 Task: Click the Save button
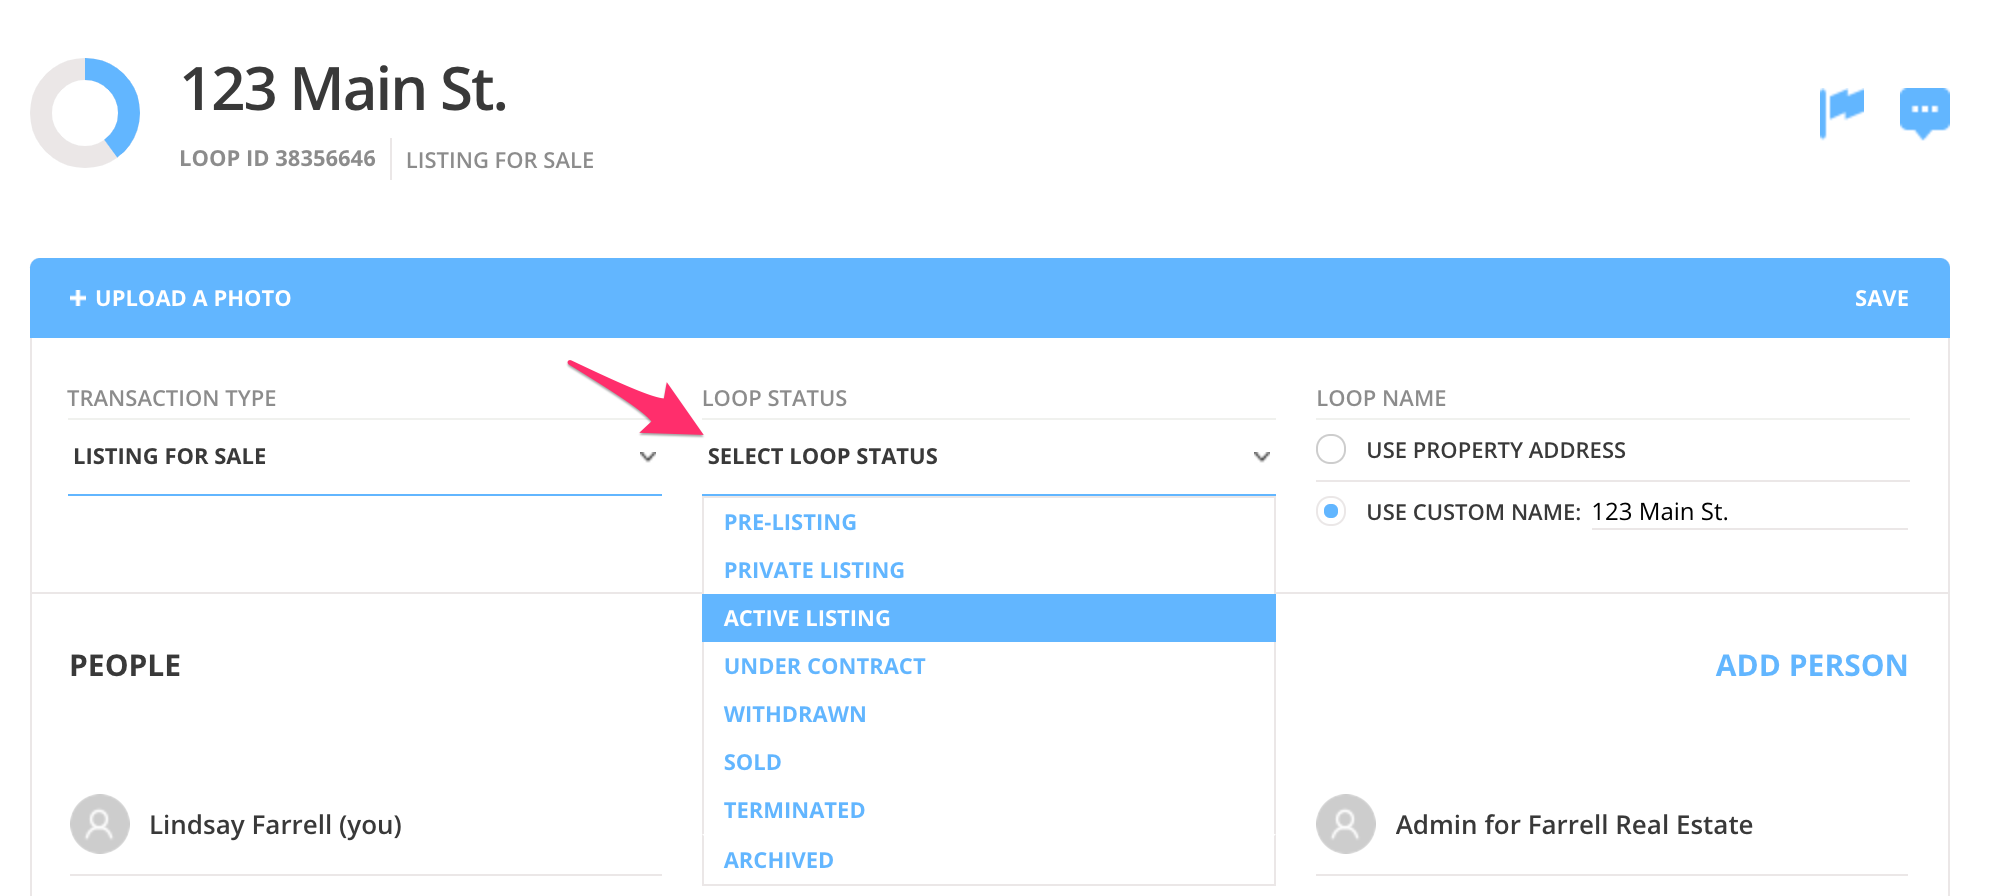click(1881, 297)
